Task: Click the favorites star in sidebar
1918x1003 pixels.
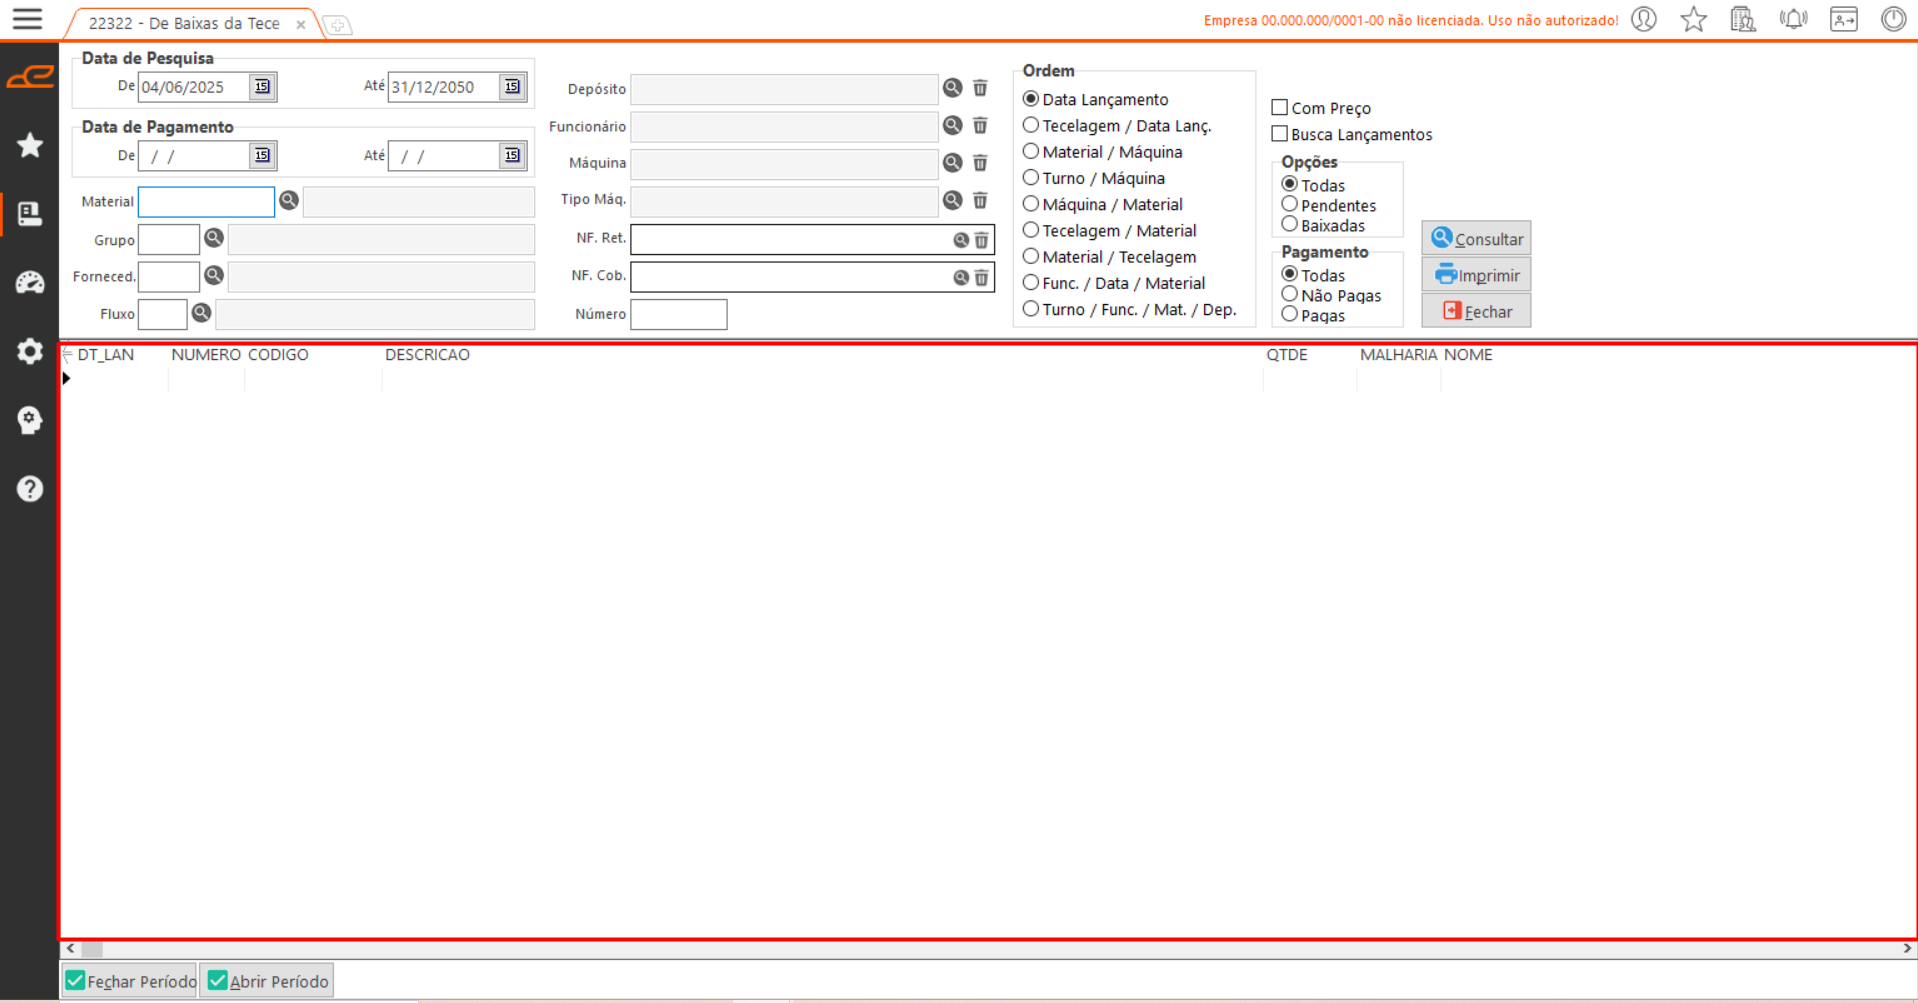Action: 30,146
